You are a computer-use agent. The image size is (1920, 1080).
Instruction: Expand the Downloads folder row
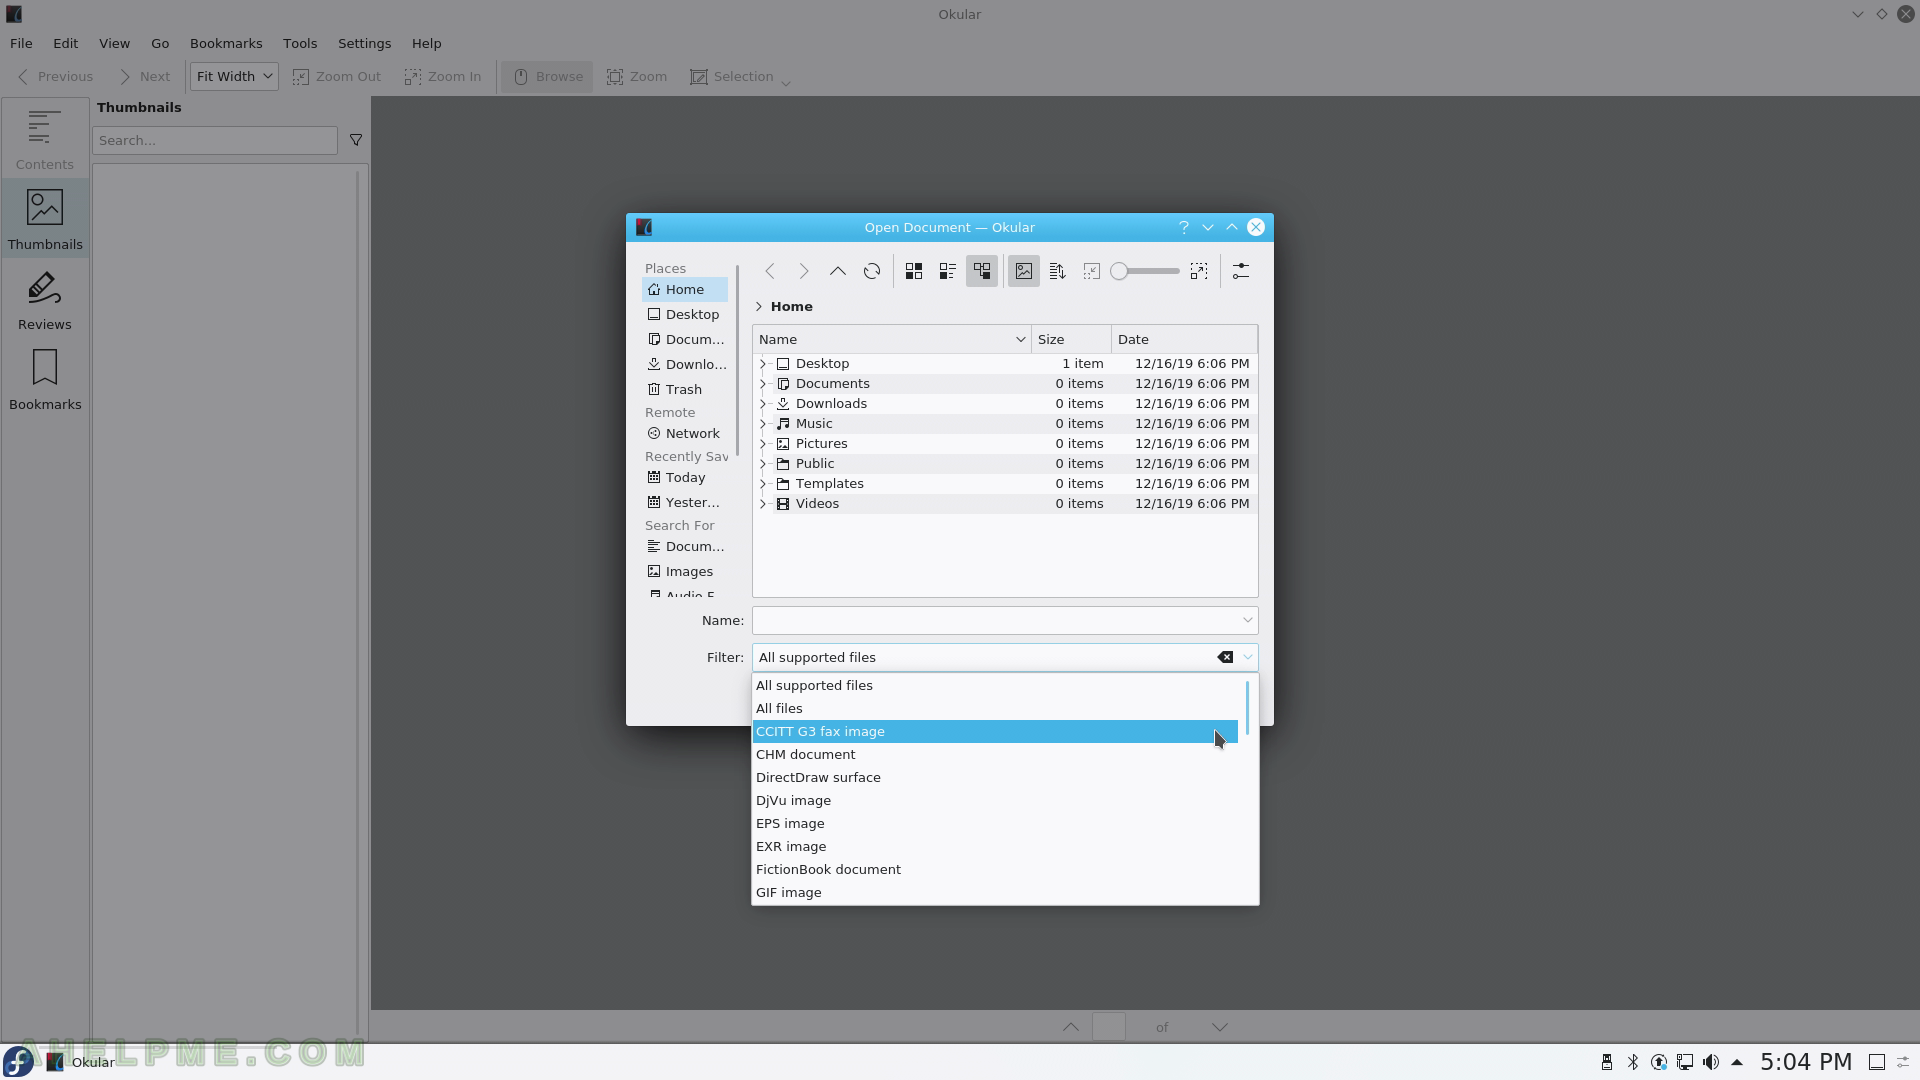coord(763,403)
